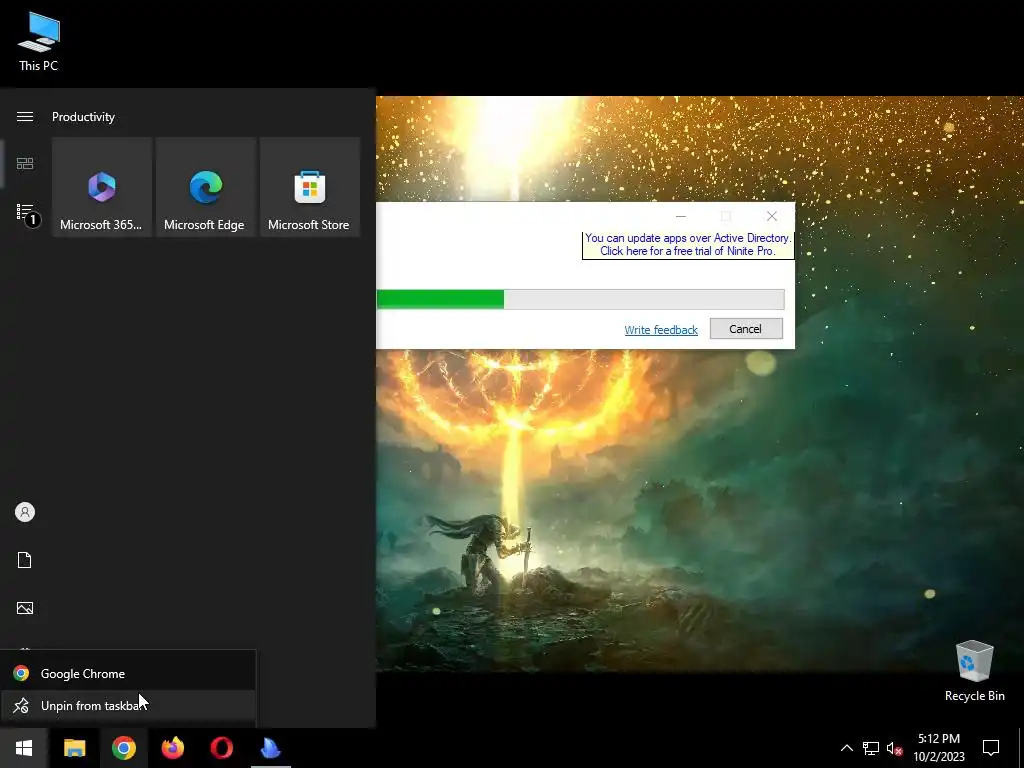This screenshot has width=1024, height=768.
Task: Click the Chrome taskbar icon
Action: [123, 748]
